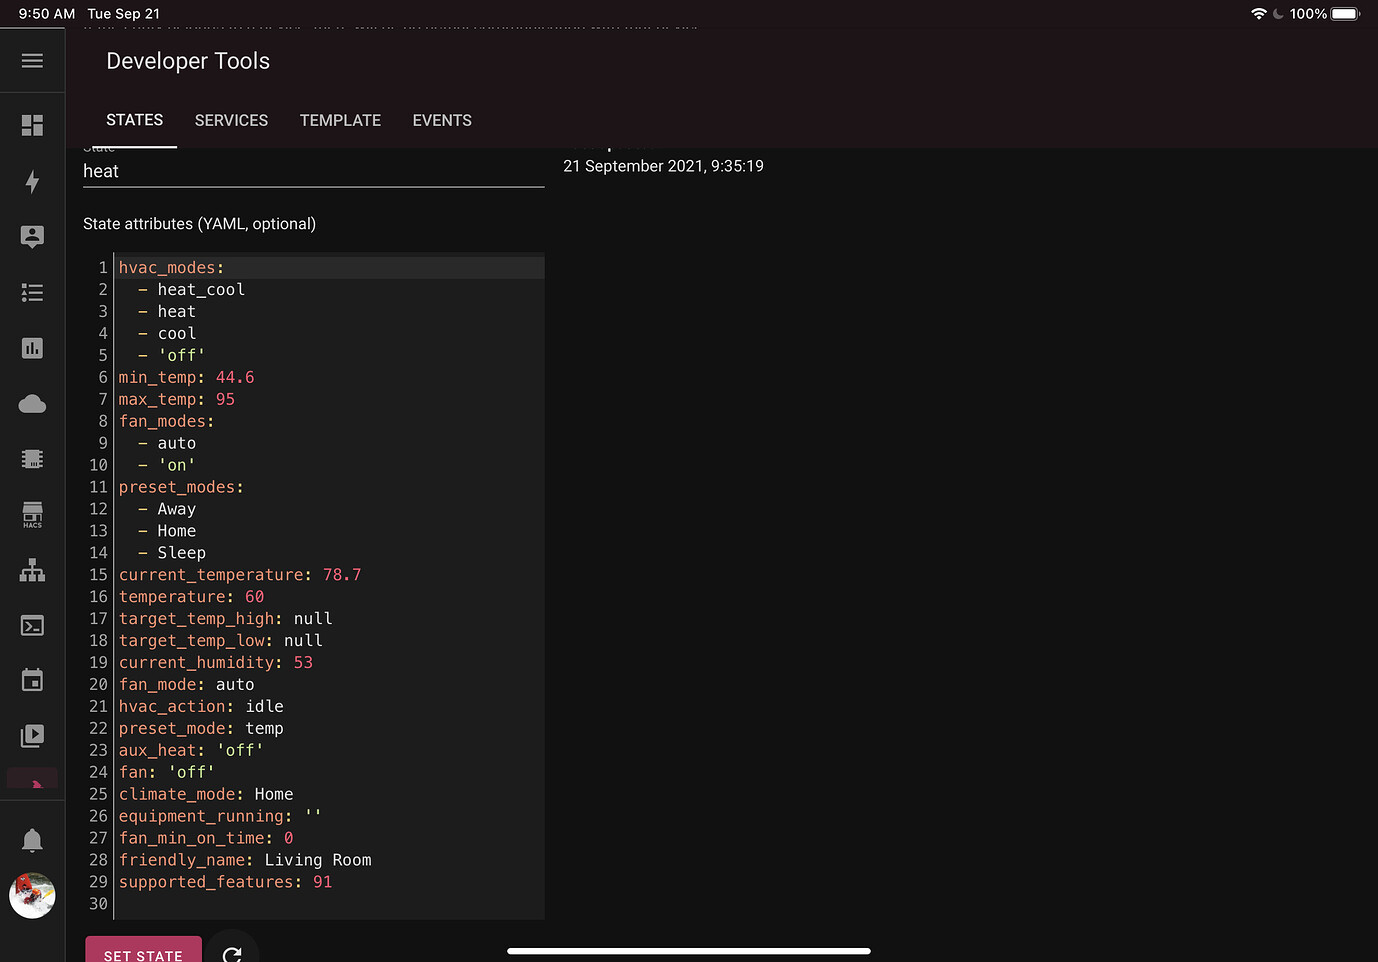Click the 'temperature: 60' line
1378x962 pixels.
point(192,598)
